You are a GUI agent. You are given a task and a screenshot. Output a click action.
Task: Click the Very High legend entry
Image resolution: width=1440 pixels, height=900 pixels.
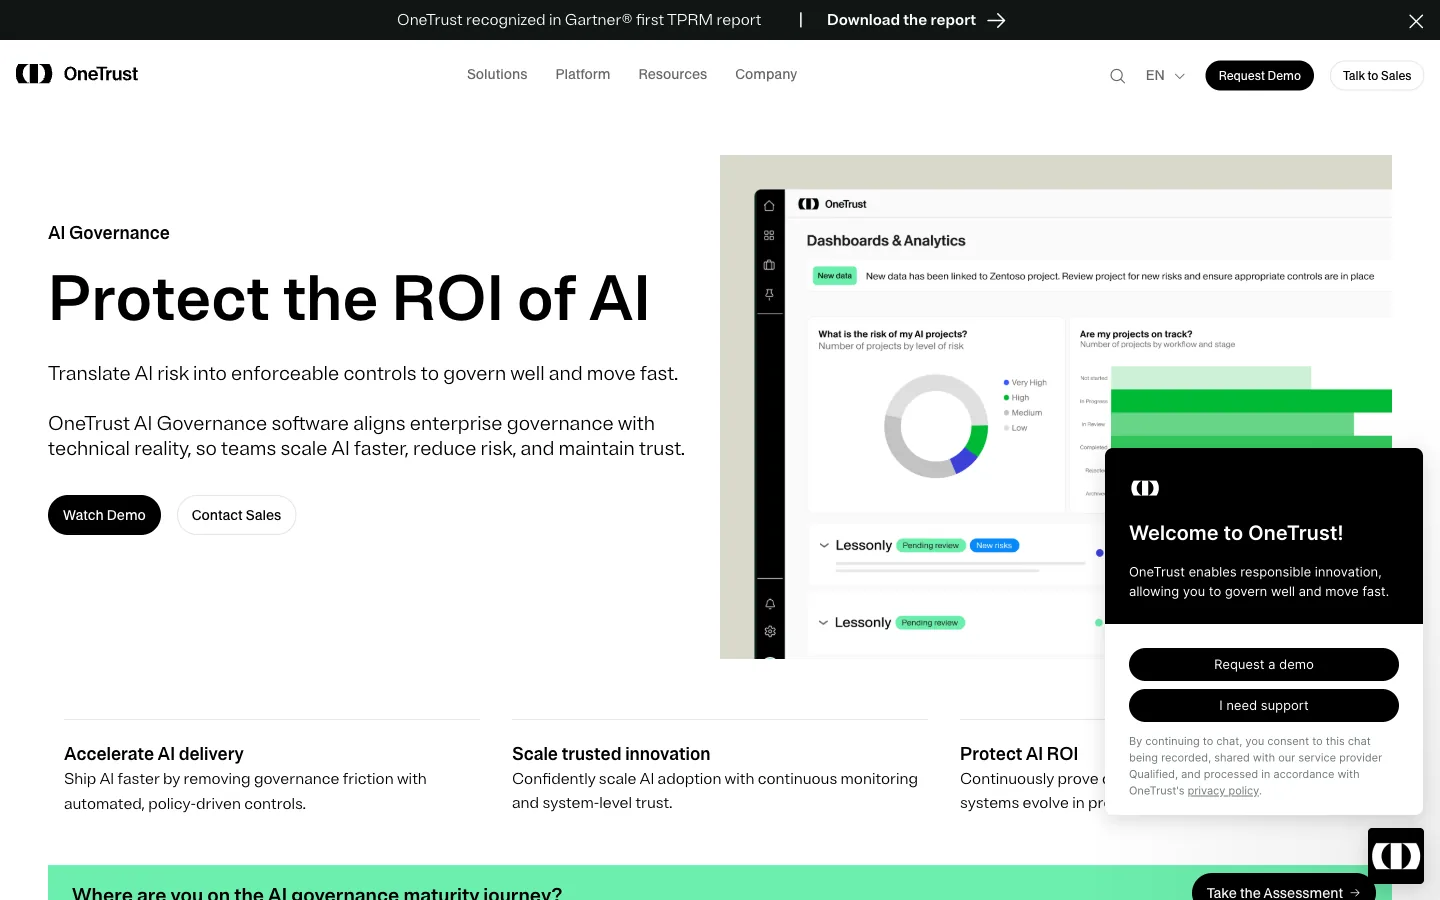(1025, 382)
